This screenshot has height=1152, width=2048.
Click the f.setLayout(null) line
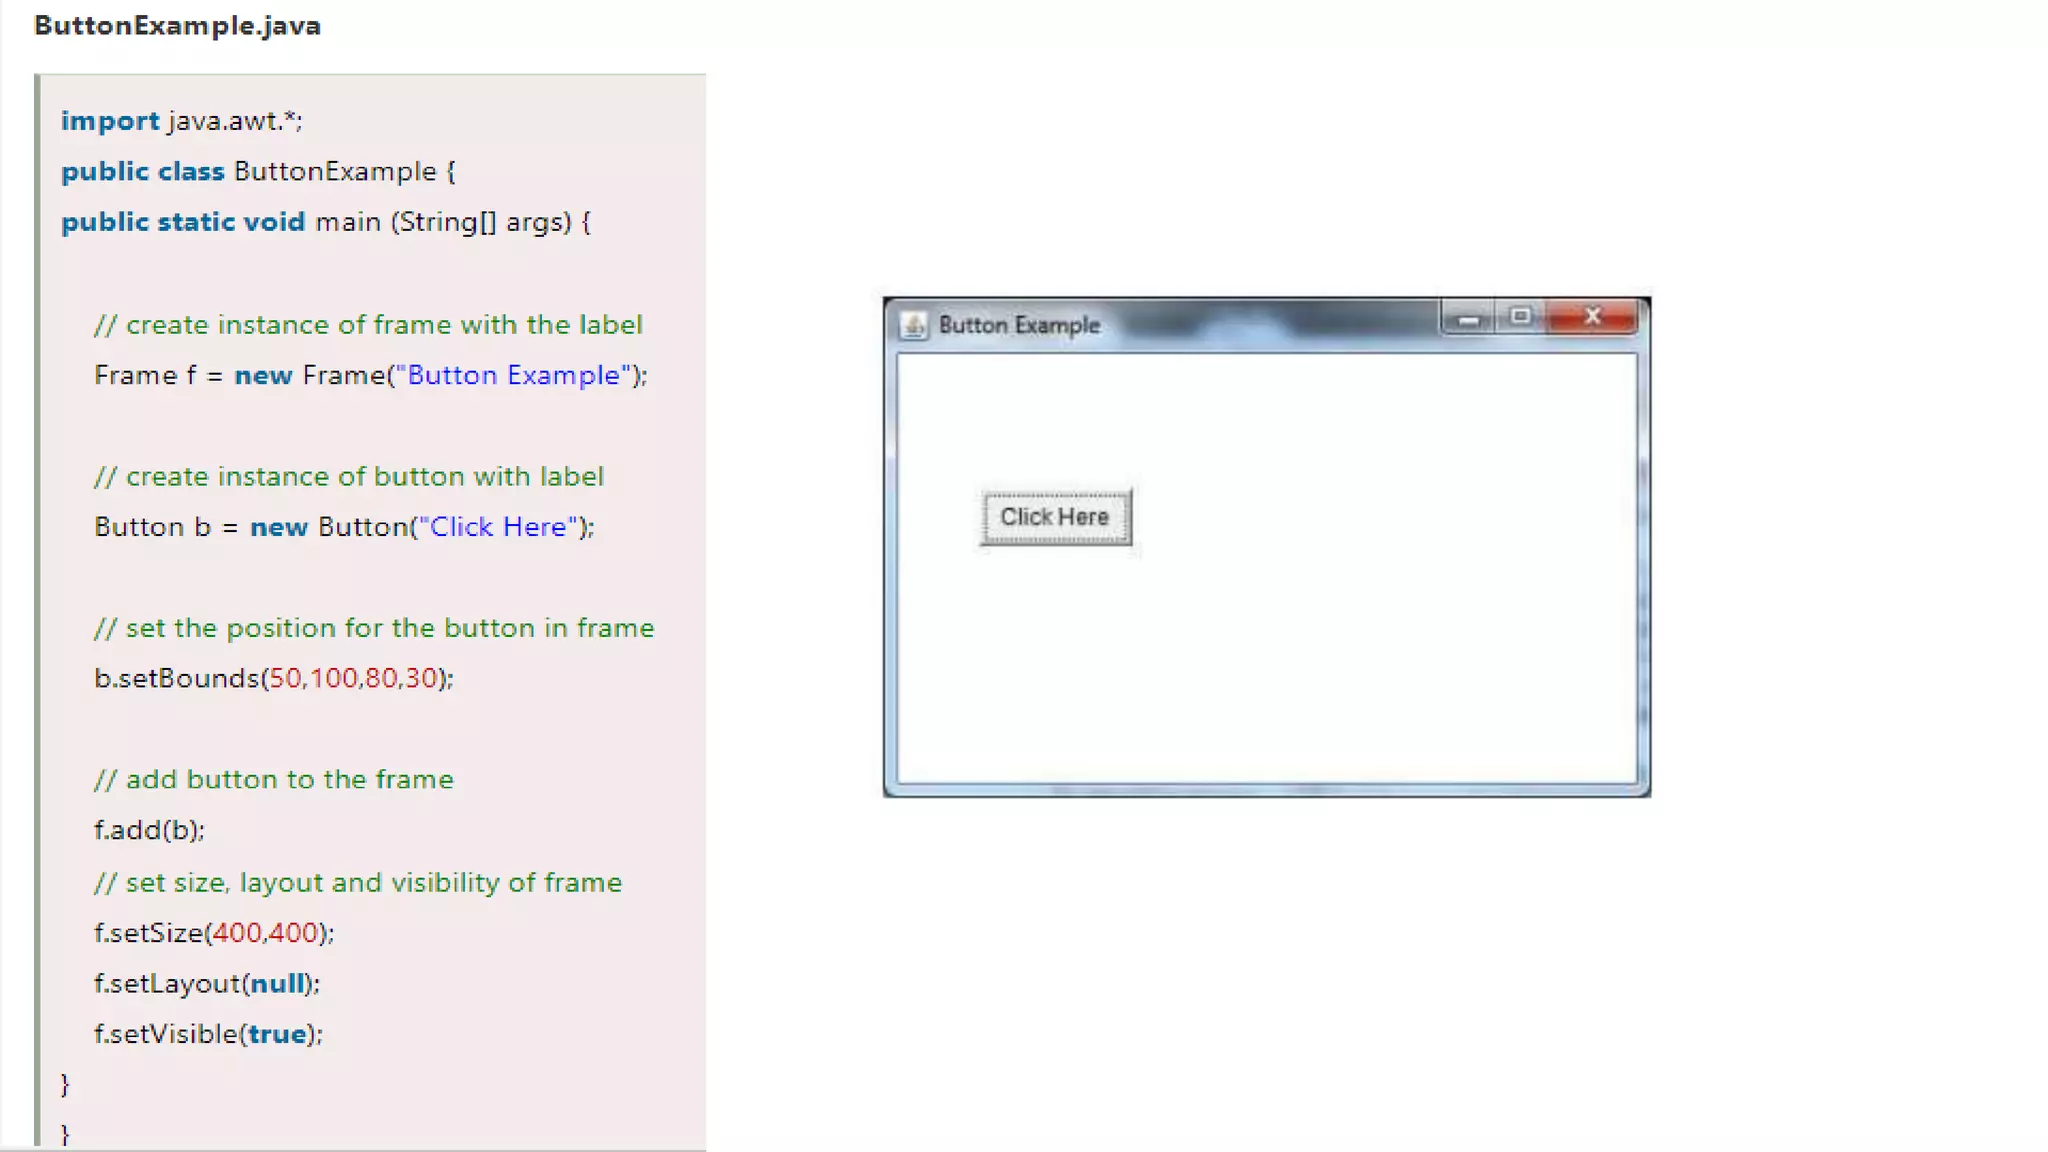(206, 984)
